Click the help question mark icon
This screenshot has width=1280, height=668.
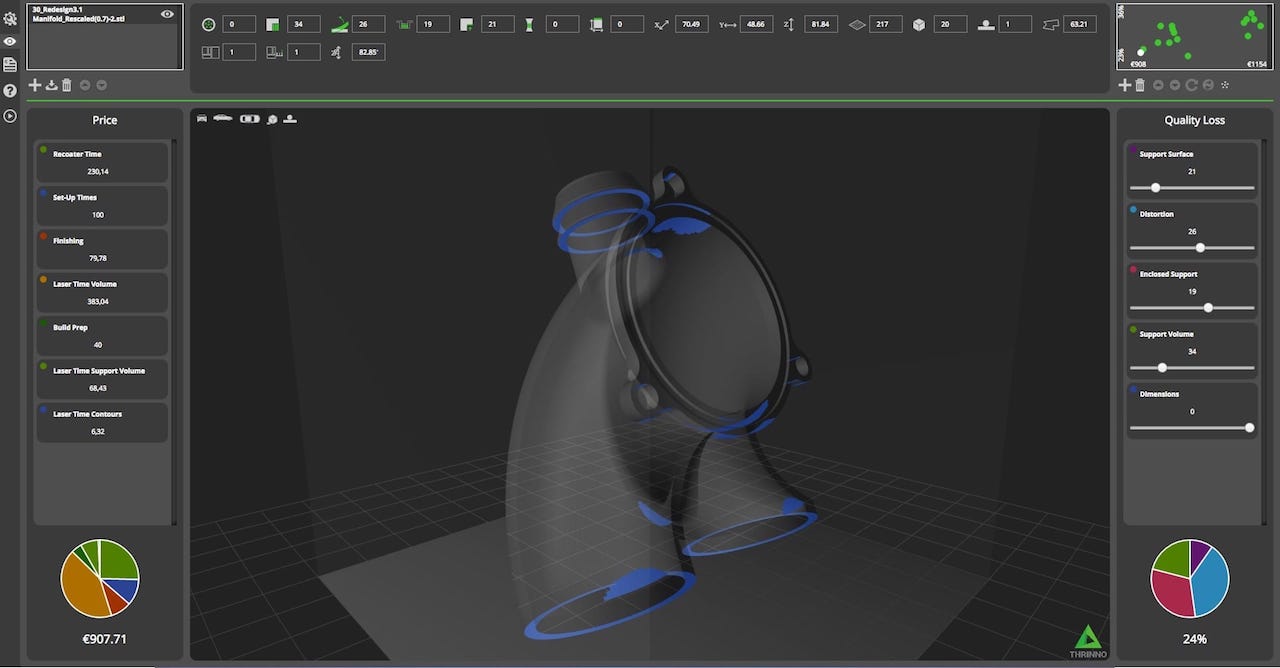10,91
